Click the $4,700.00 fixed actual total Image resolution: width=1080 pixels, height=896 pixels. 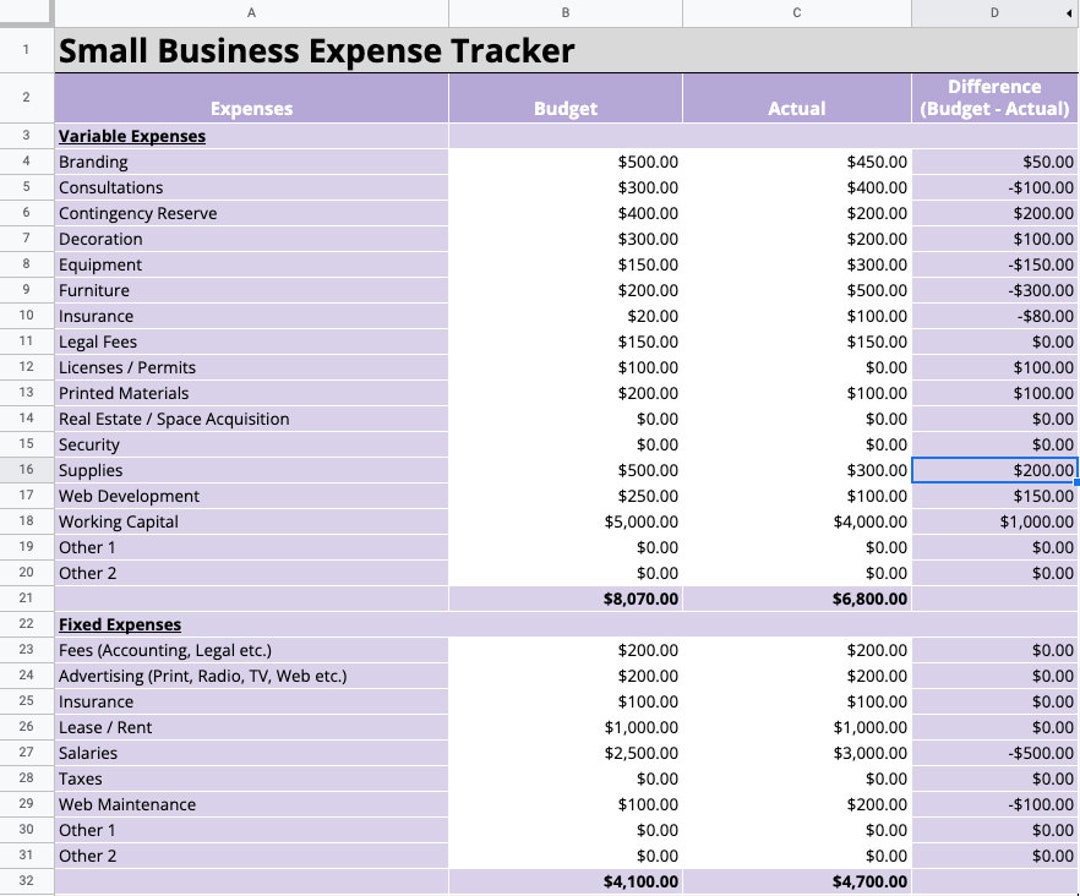tap(797, 882)
